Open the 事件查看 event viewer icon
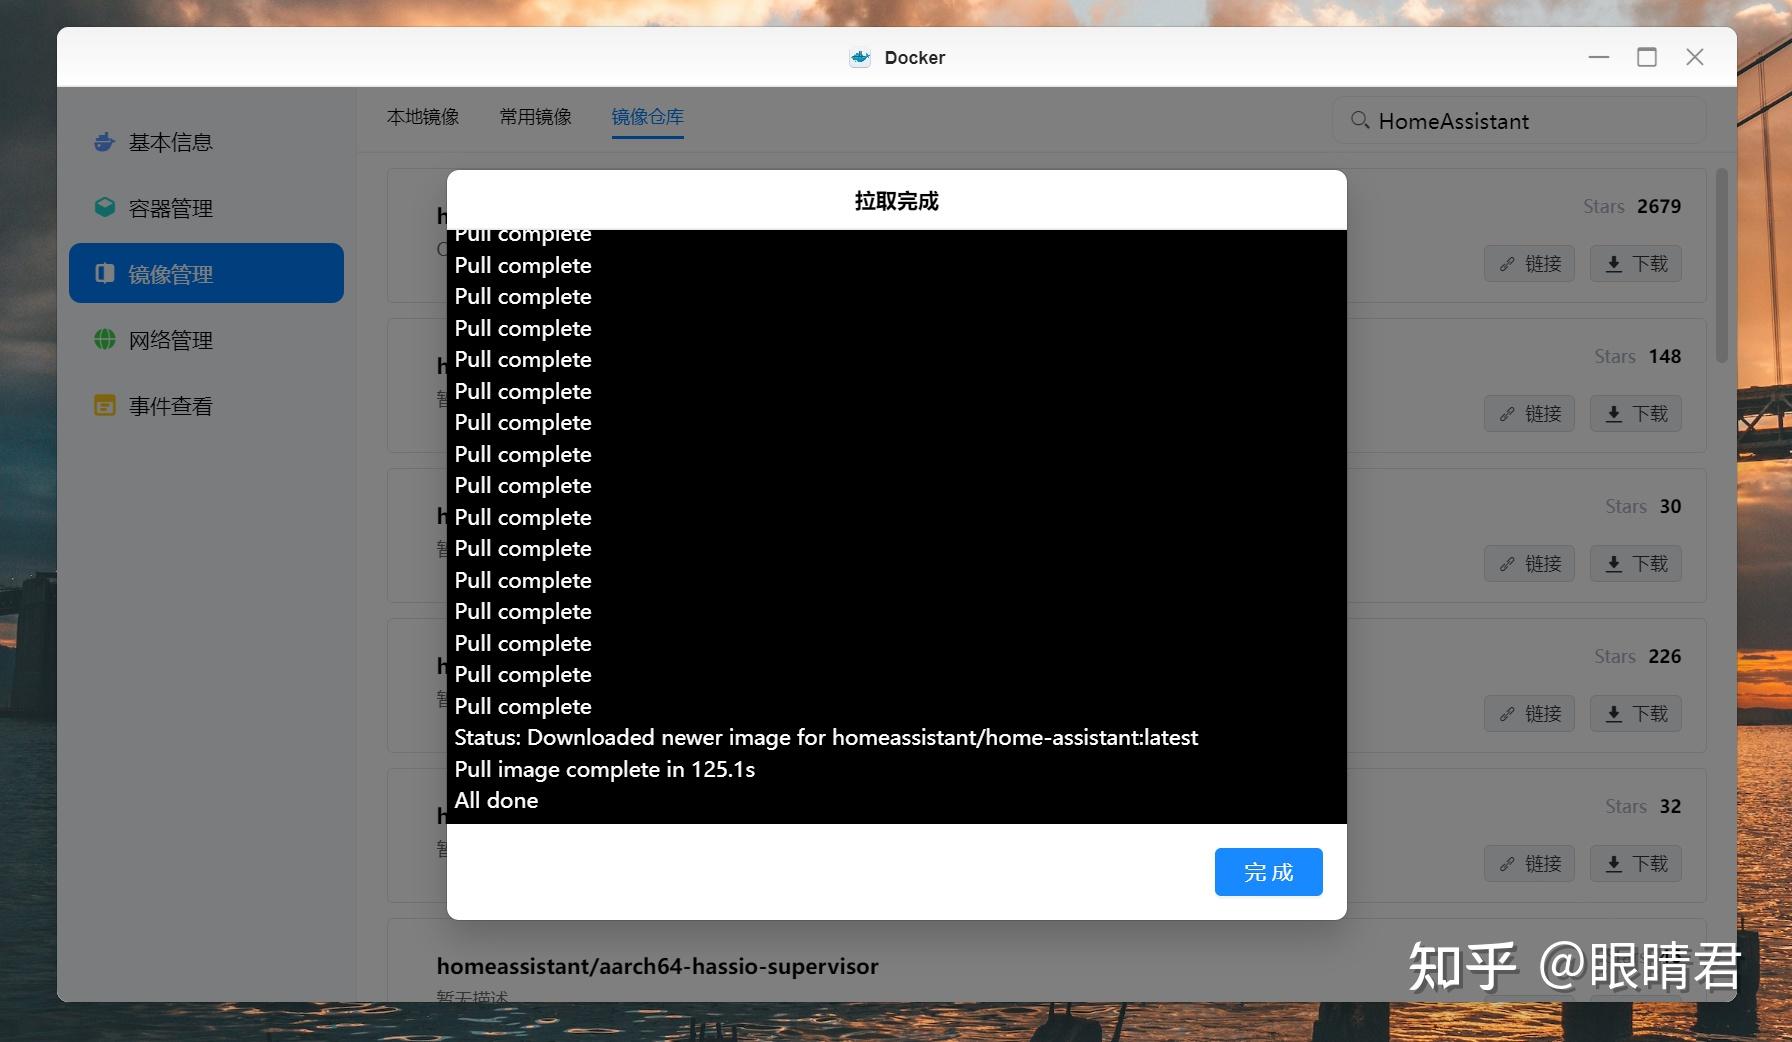1792x1042 pixels. point(104,405)
